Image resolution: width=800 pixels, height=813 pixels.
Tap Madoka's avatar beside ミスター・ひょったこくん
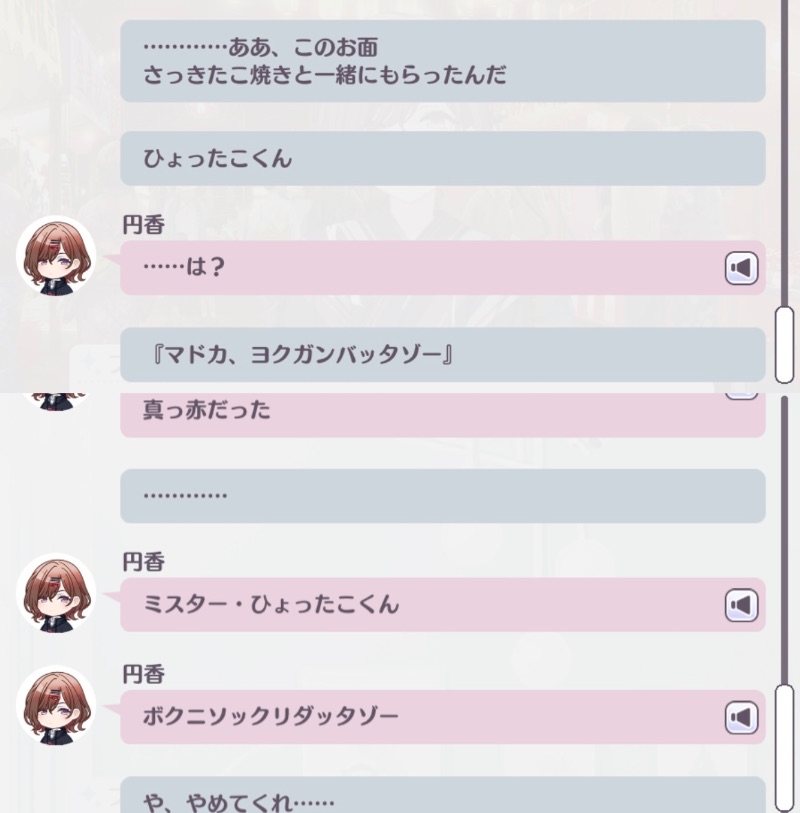pyautogui.click(x=56, y=593)
